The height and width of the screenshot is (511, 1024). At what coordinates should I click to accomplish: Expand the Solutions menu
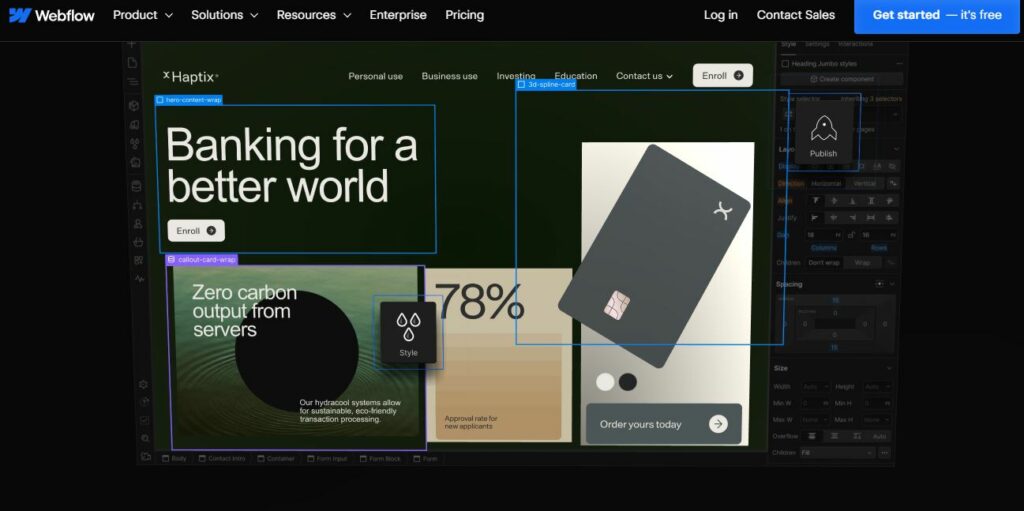225,15
